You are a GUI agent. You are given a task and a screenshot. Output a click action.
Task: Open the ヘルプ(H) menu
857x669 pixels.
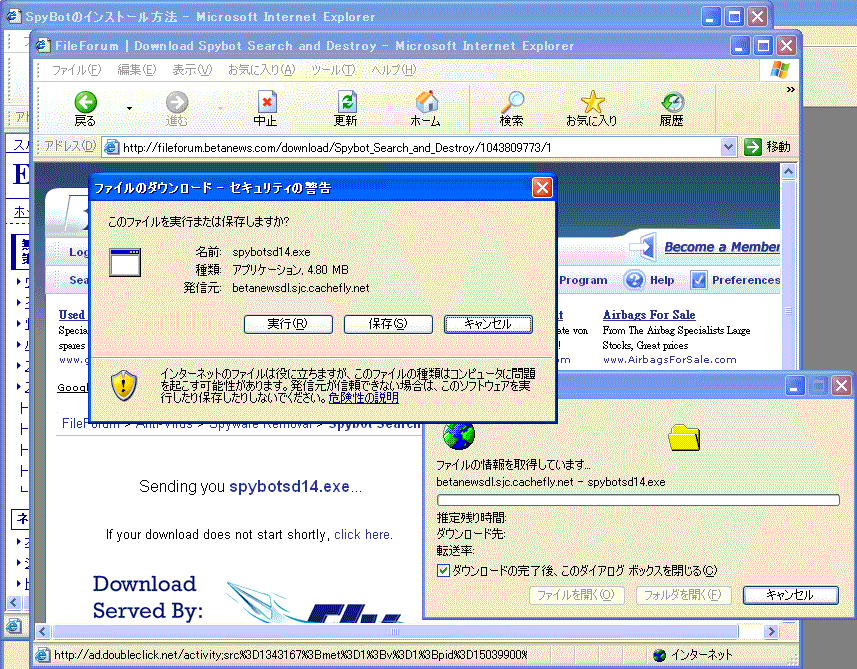(394, 70)
